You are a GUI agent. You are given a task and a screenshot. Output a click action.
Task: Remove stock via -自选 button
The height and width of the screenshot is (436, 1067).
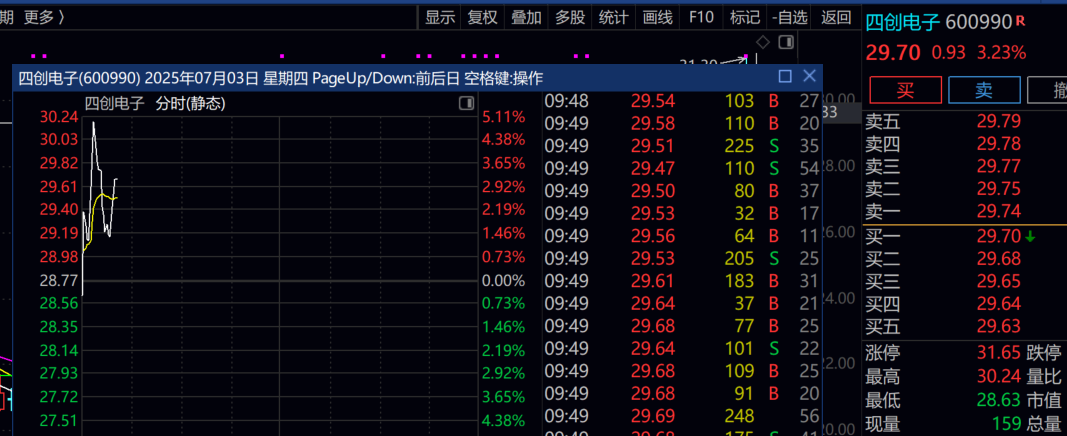coord(790,18)
